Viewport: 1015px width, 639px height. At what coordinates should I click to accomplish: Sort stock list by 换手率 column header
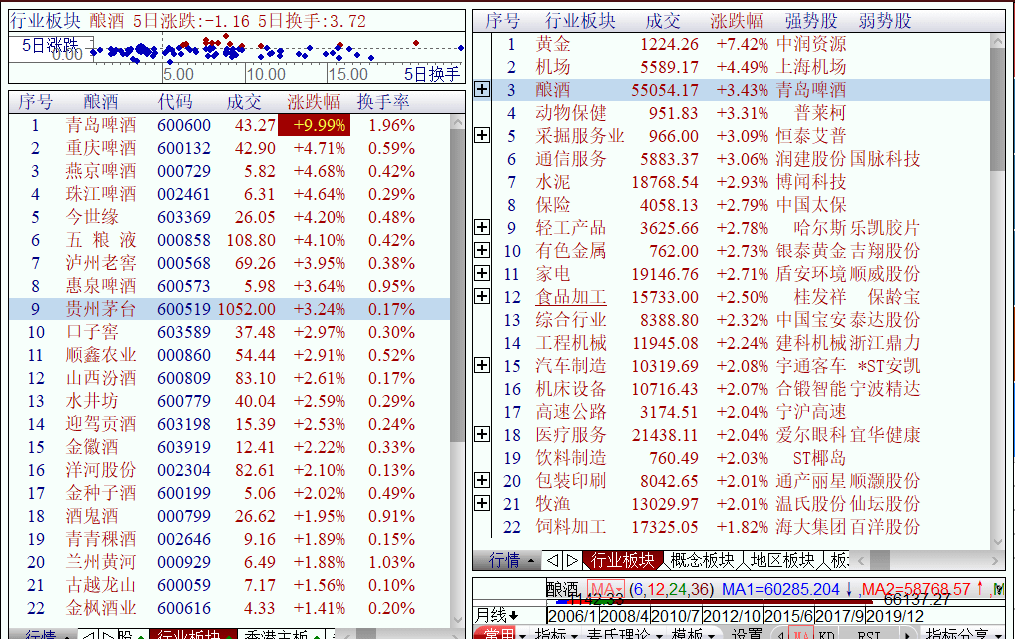tap(383, 102)
